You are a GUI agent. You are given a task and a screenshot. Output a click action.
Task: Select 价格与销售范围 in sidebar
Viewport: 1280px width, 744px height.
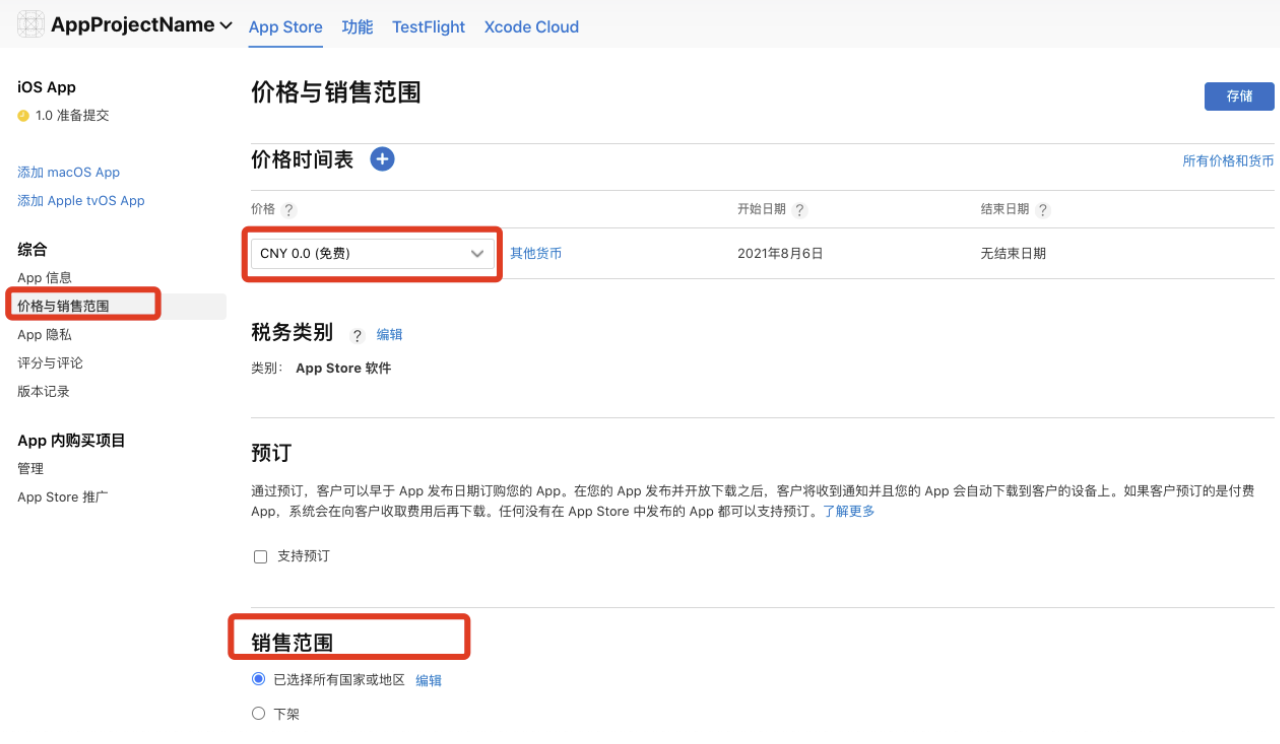click(63, 306)
